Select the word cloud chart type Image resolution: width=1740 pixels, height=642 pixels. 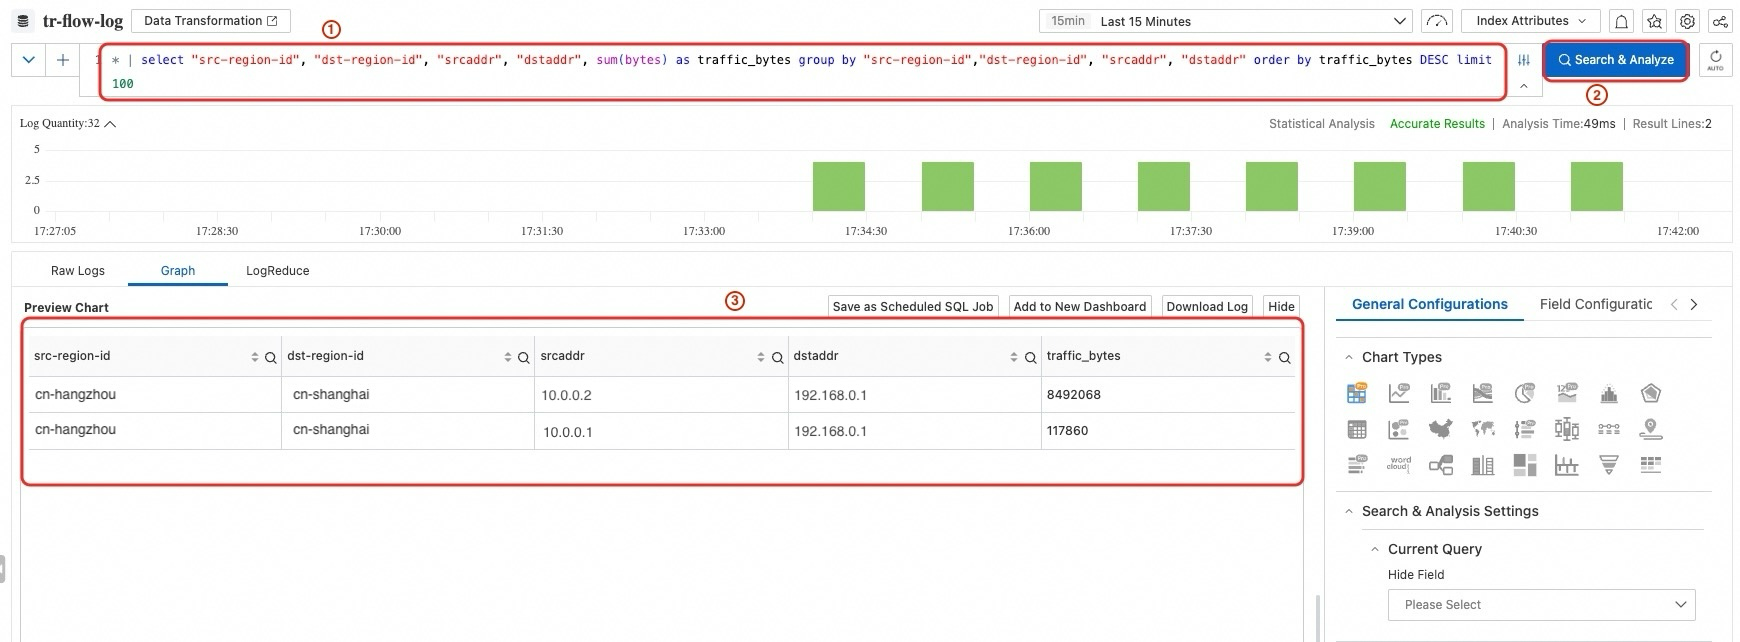(x=1399, y=464)
